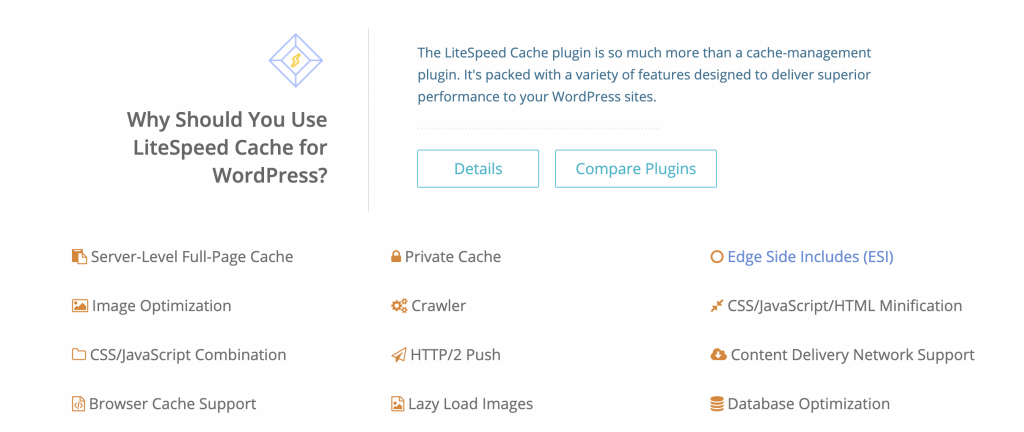1024x432 pixels.
Task: Click the Browser Cache Support code icon
Action: pyautogui.click(x=78, y=404)
